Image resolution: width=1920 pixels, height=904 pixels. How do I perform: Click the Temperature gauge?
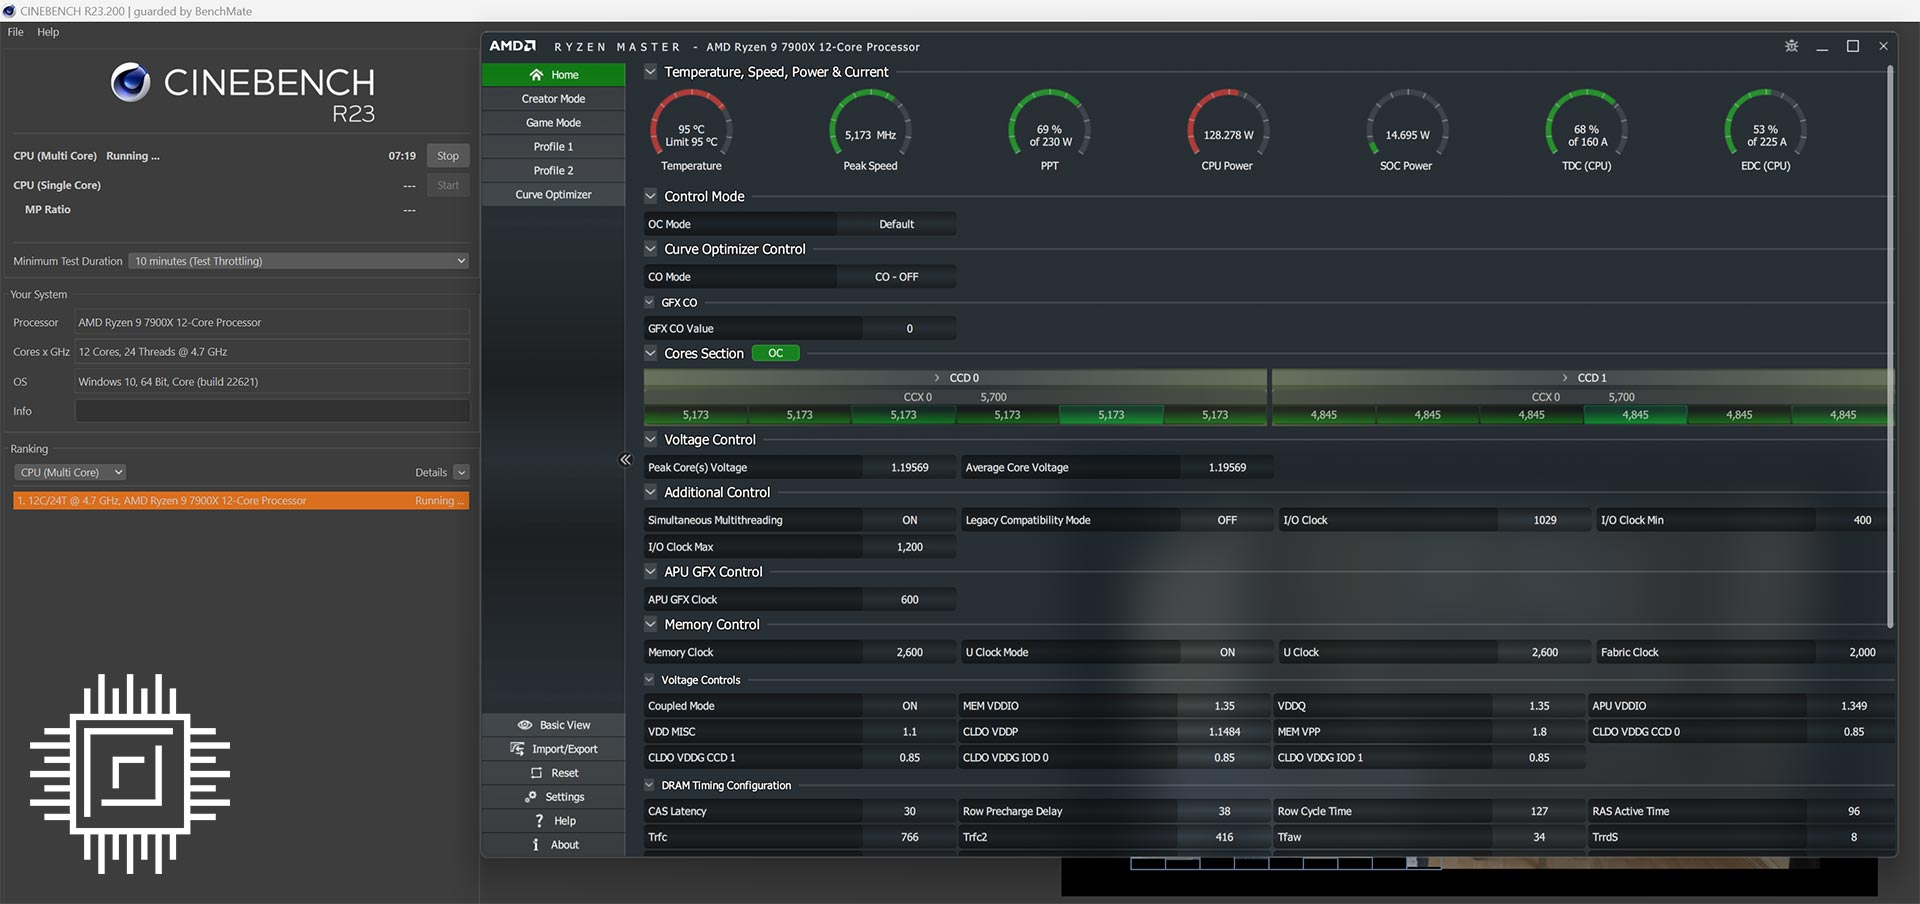(691, 130)
